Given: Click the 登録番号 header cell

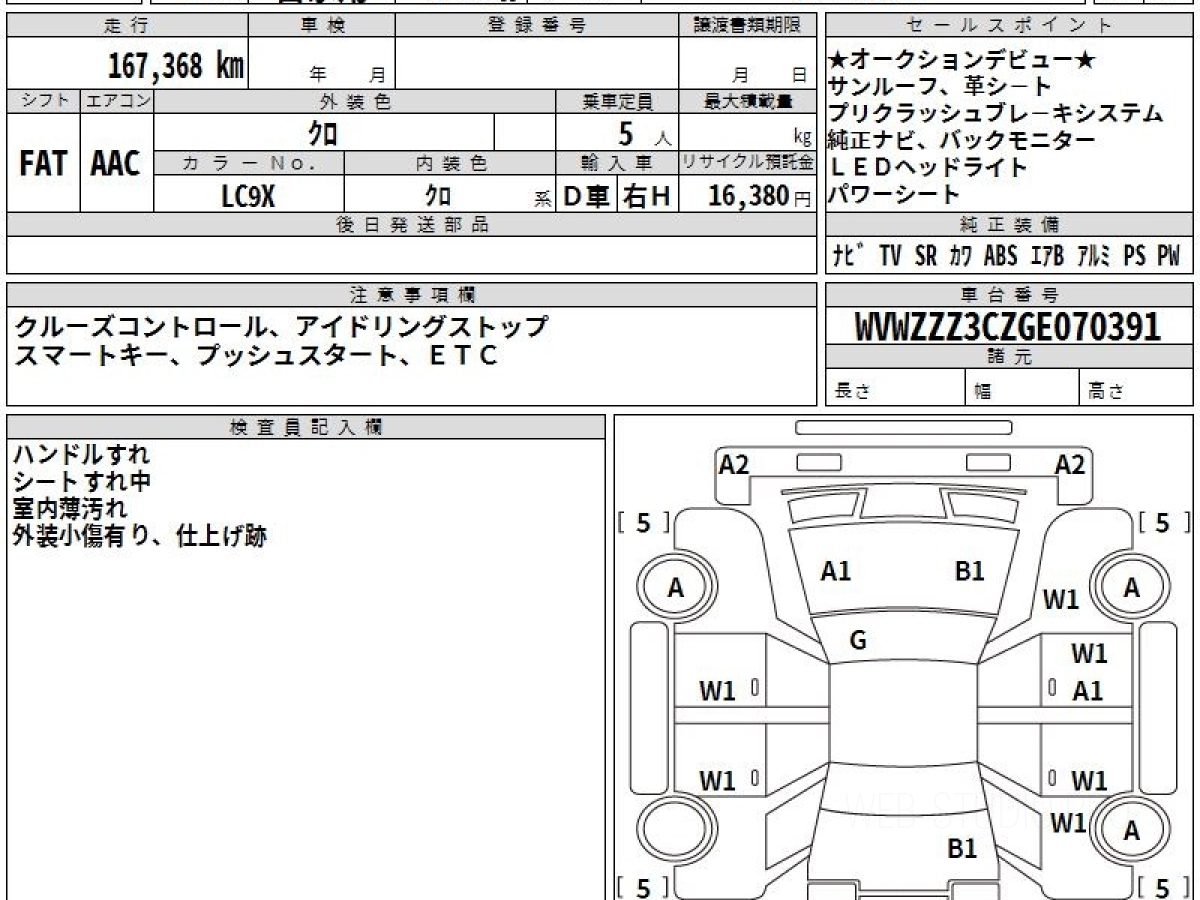Looking at the screenshot, I should [x=537, y=27].
